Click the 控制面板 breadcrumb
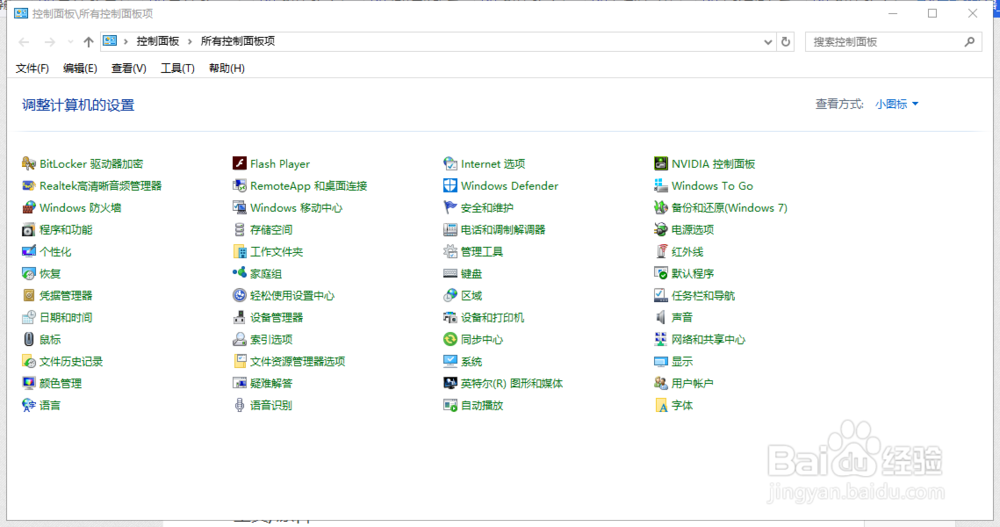 click(x=158, y=41)
